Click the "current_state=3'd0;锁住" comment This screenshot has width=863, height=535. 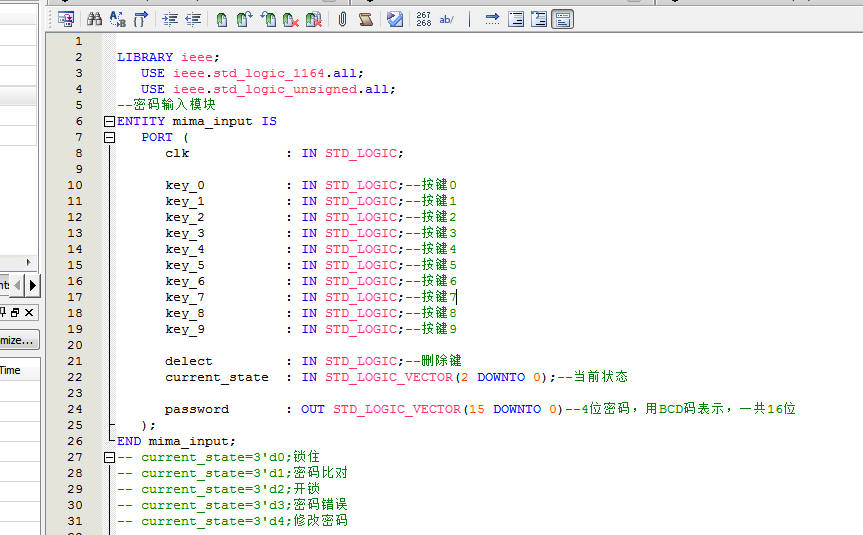231,457
